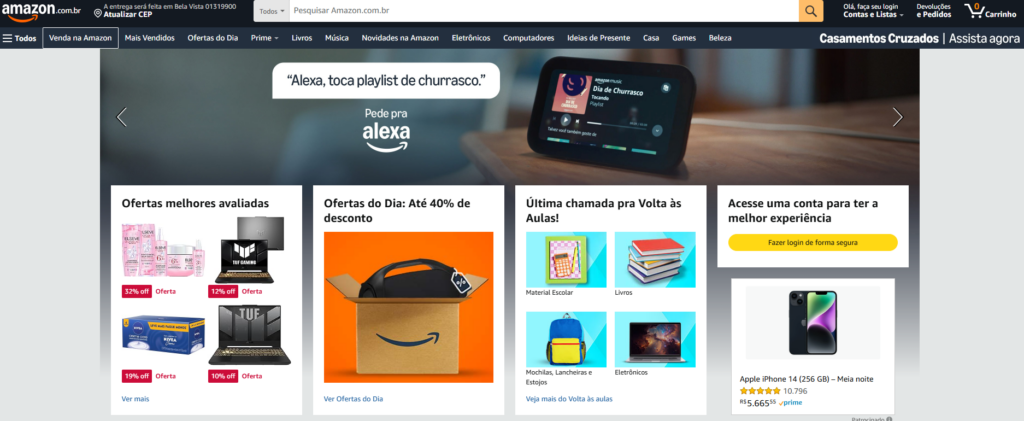This screenshot has height=421, width=1024.
Task: Open the Devoluções e Pedidos link
Action: click(x=934, y=10)
